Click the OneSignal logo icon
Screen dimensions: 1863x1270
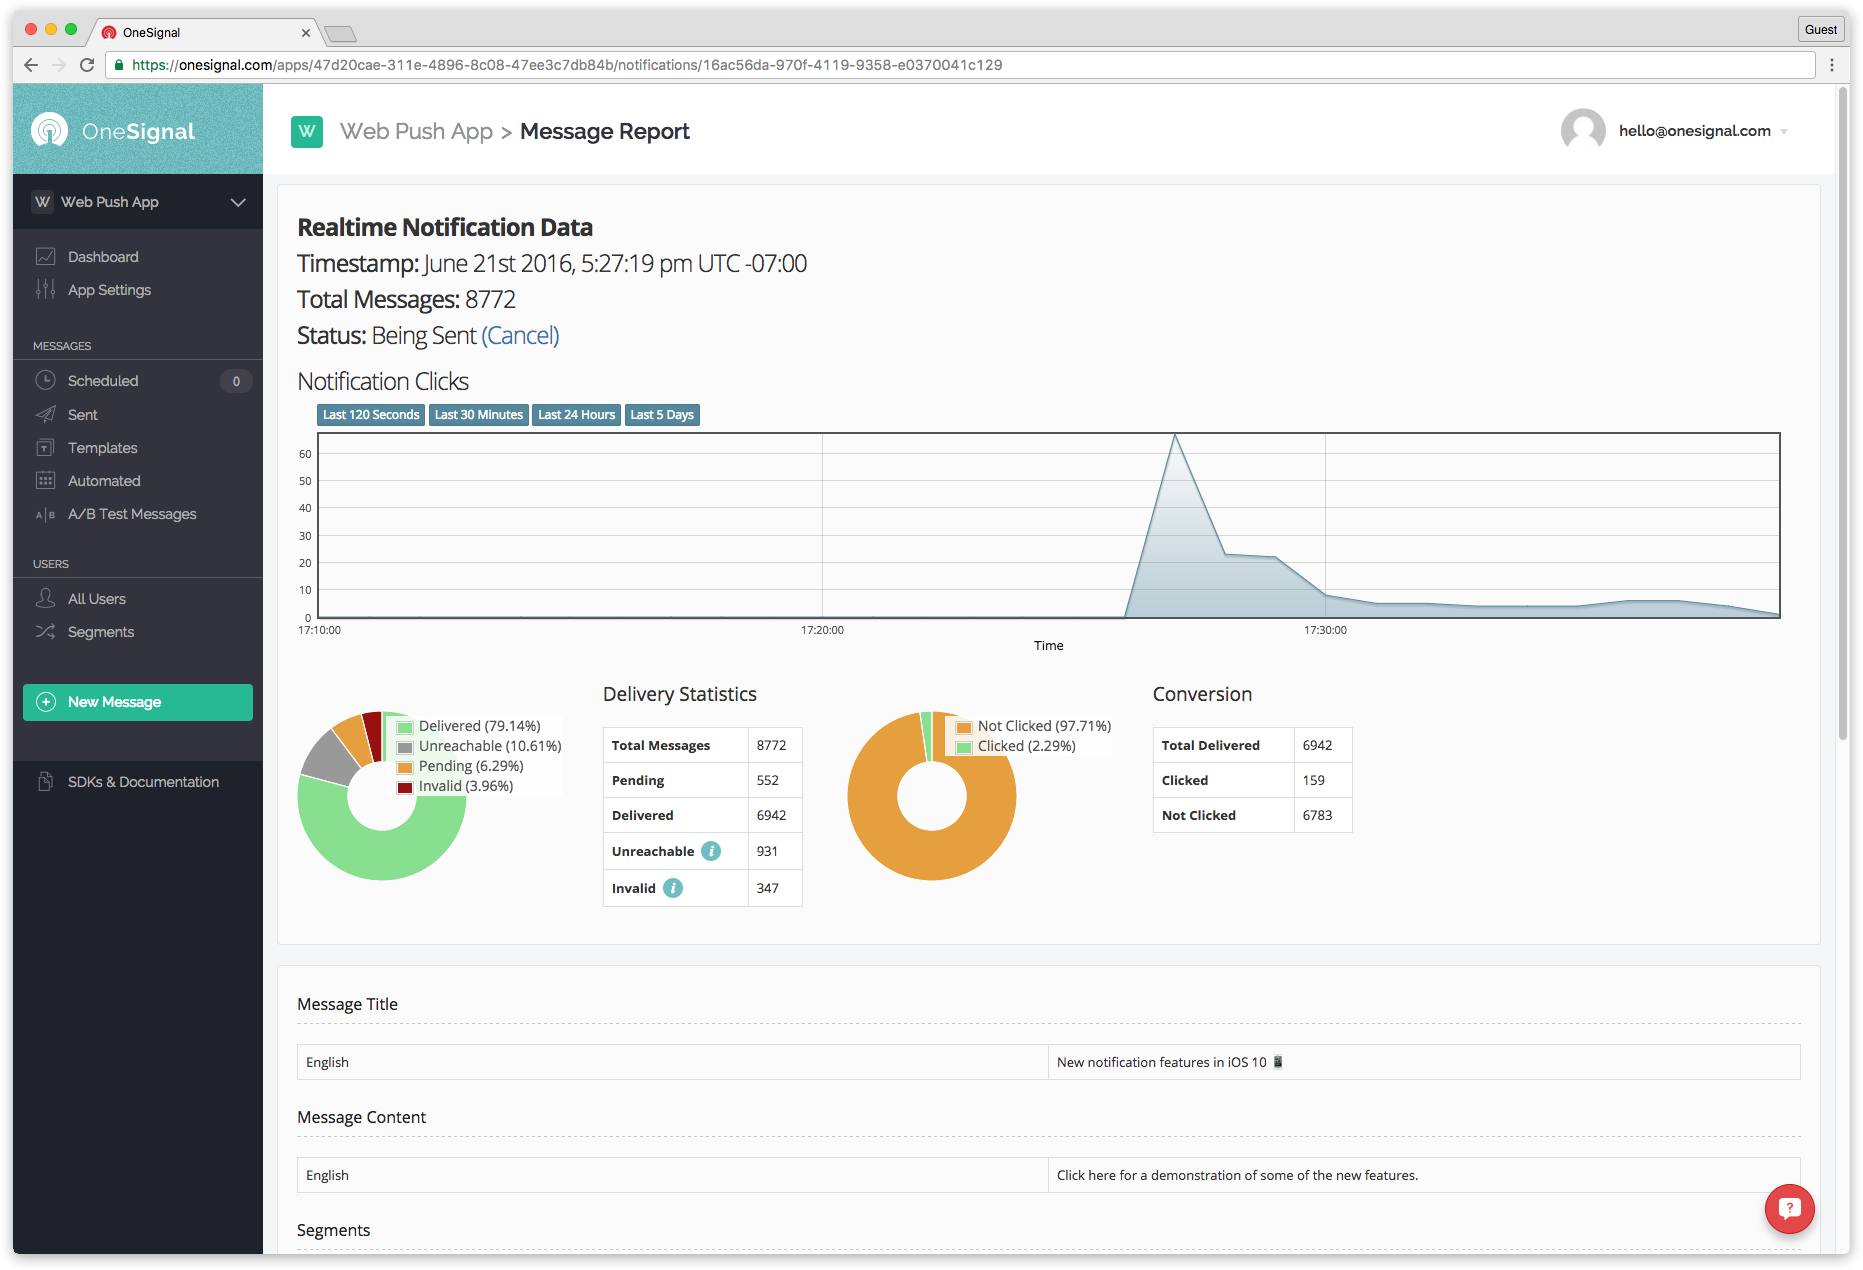pos(50,130)
